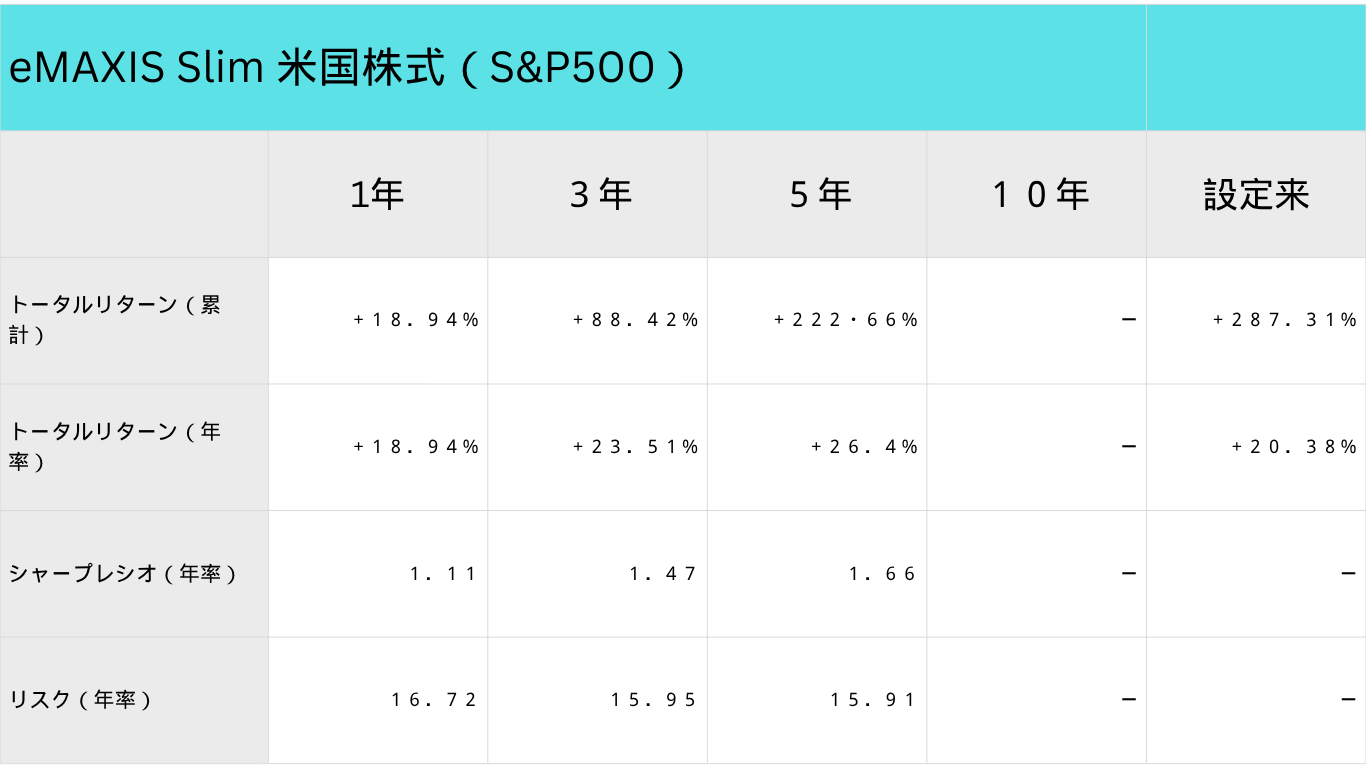1366x768 pixels.
Task: Select the +222.66% five-year cell
Action: [x=845, y=320]
